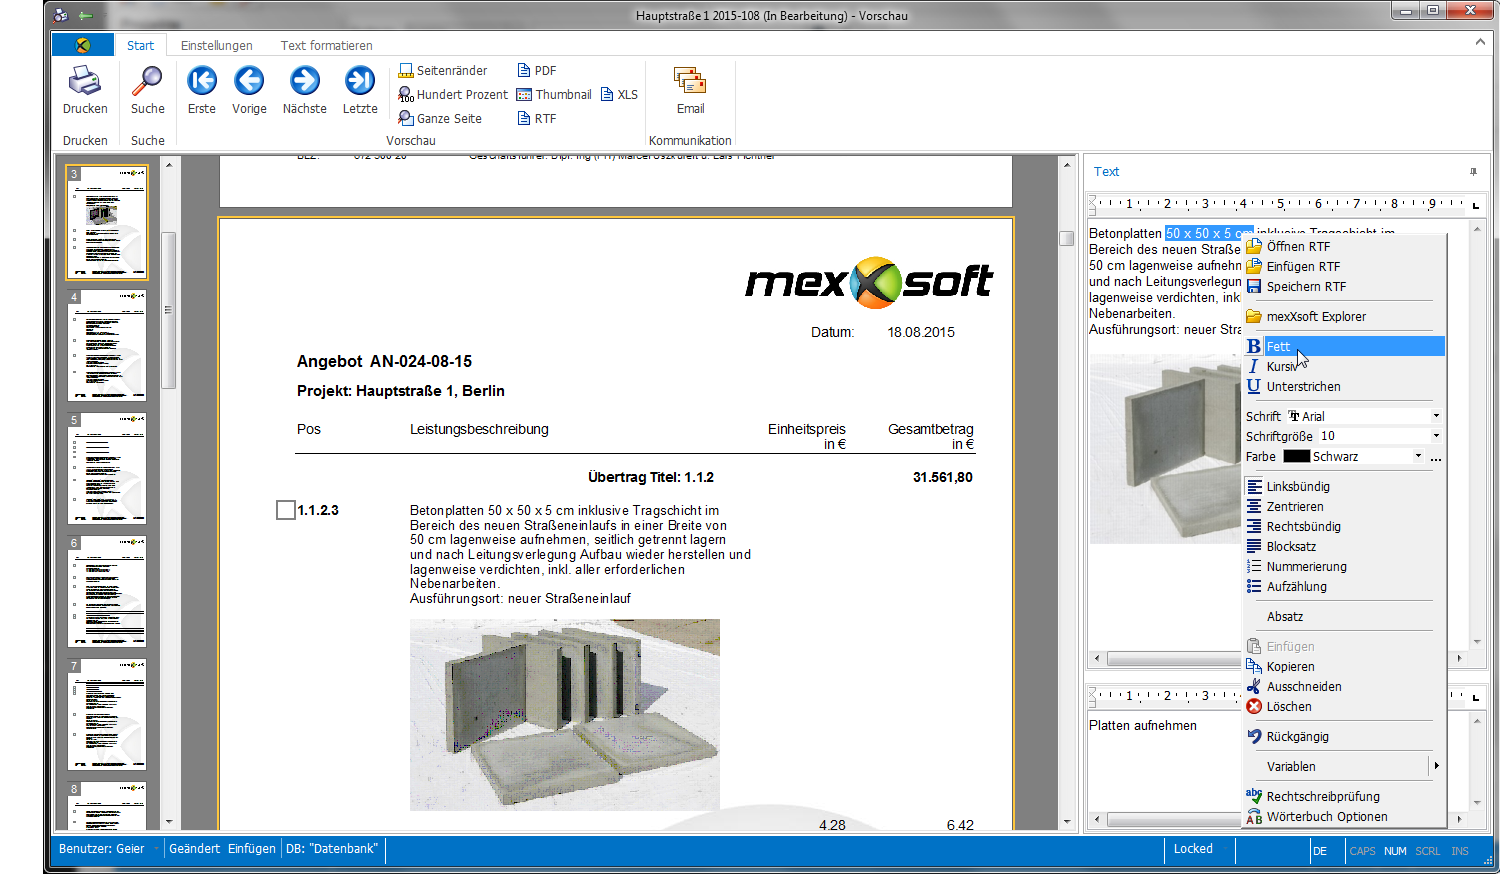The image size is (1500, 894).
Task: Switch to the Text formatieren tab
Action: 326,46
